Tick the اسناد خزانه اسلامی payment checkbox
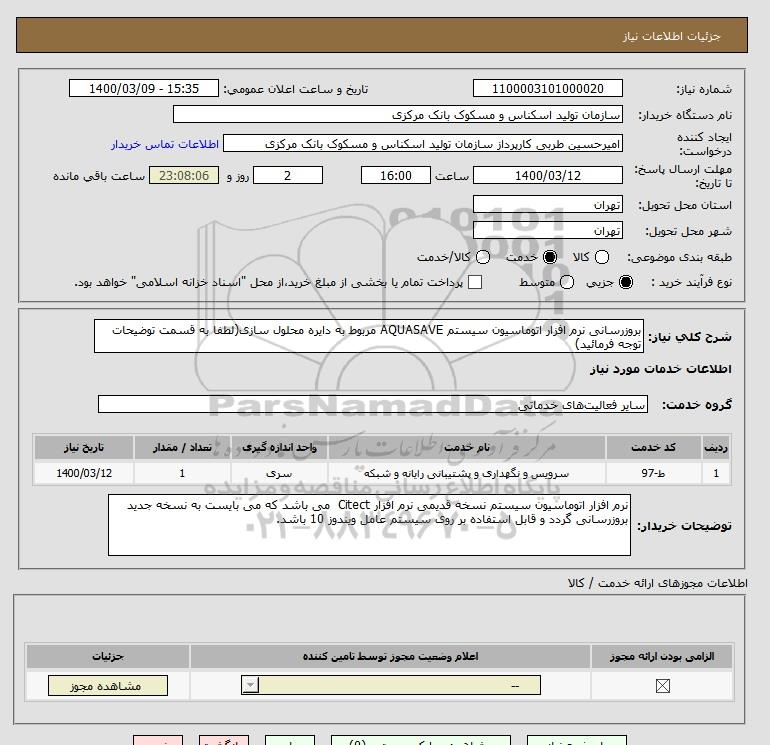 [475, 282]
